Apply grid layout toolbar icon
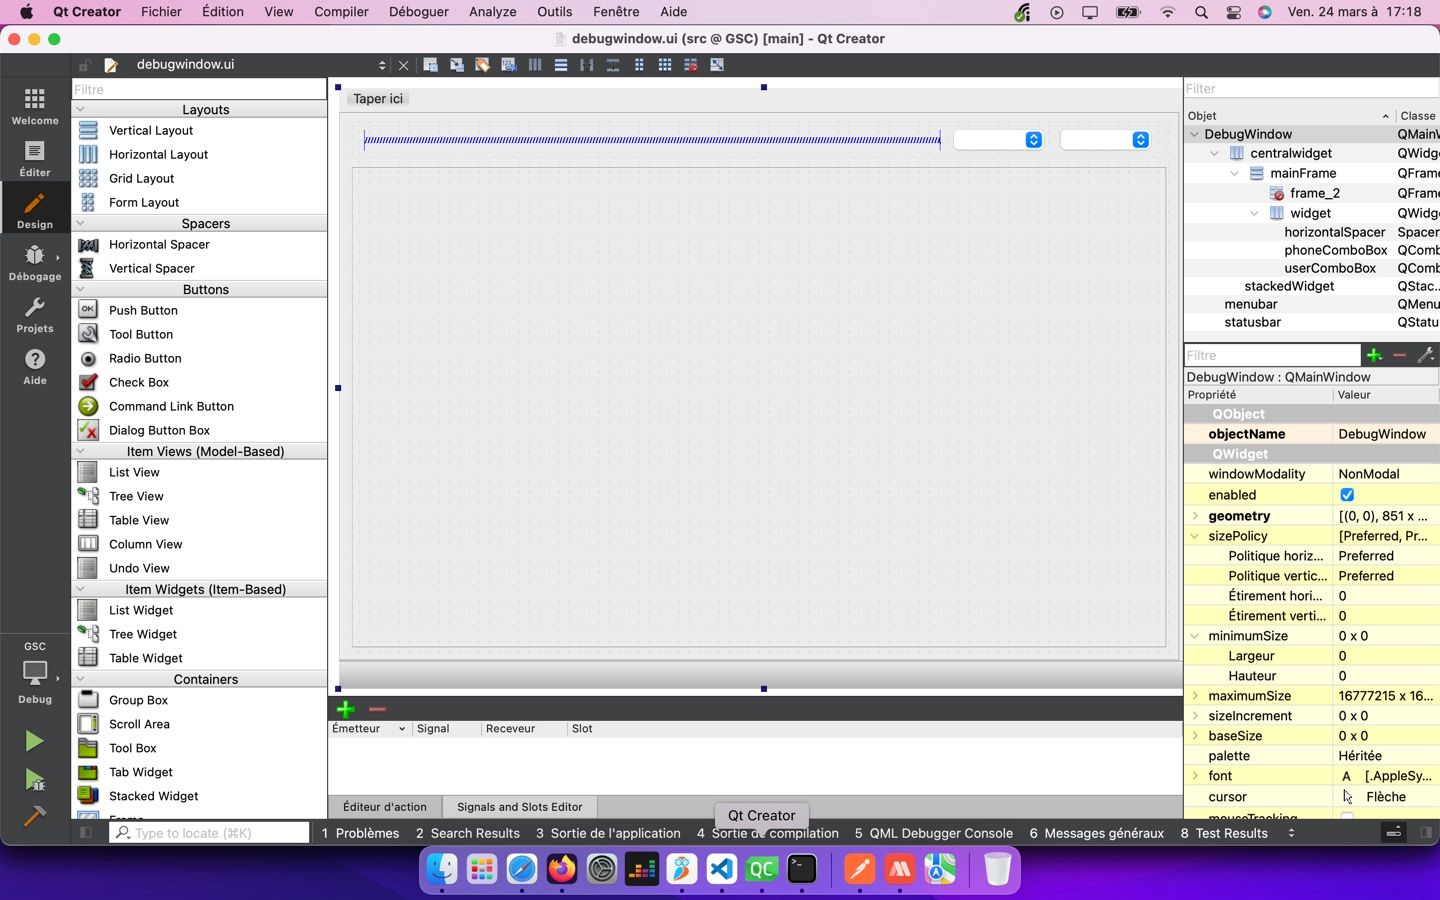The height and width of the screenshot is (900, 1440). point(665,65)
